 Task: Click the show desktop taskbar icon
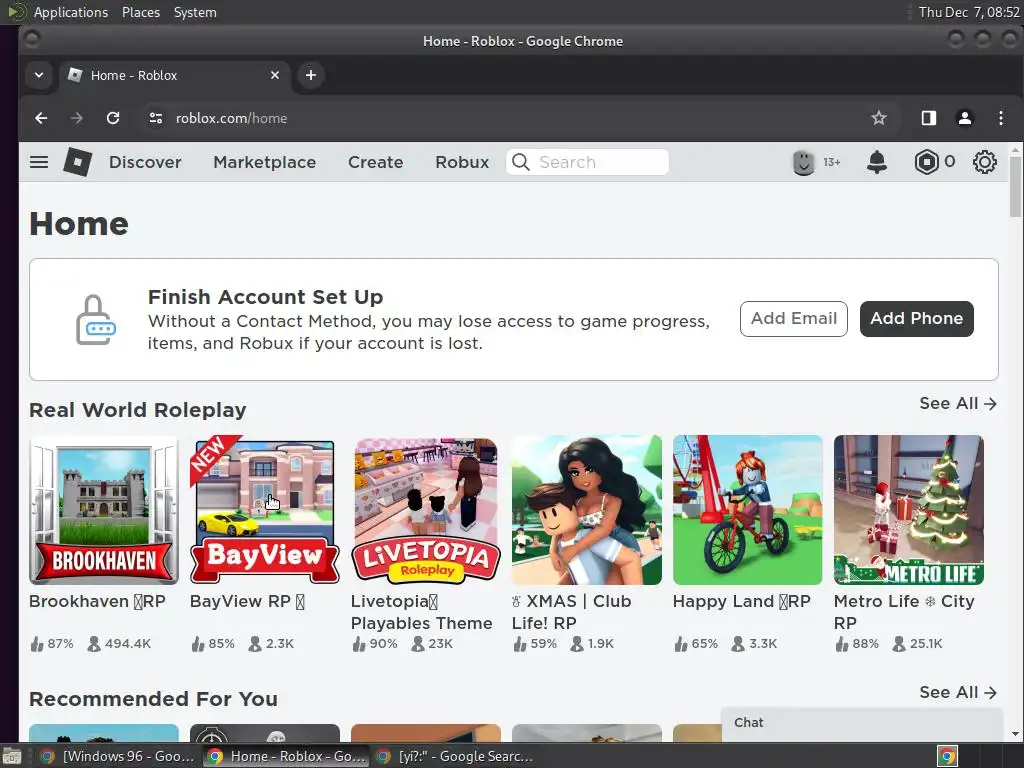(x=12, y=756)
